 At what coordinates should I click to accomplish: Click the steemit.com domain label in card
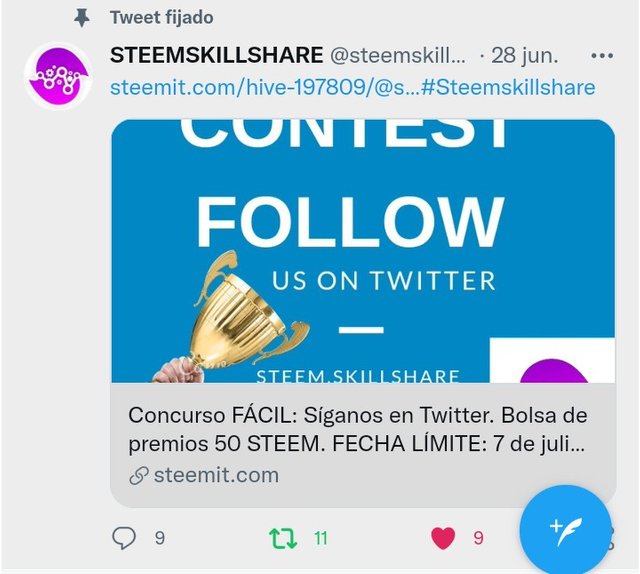[216, 476]
